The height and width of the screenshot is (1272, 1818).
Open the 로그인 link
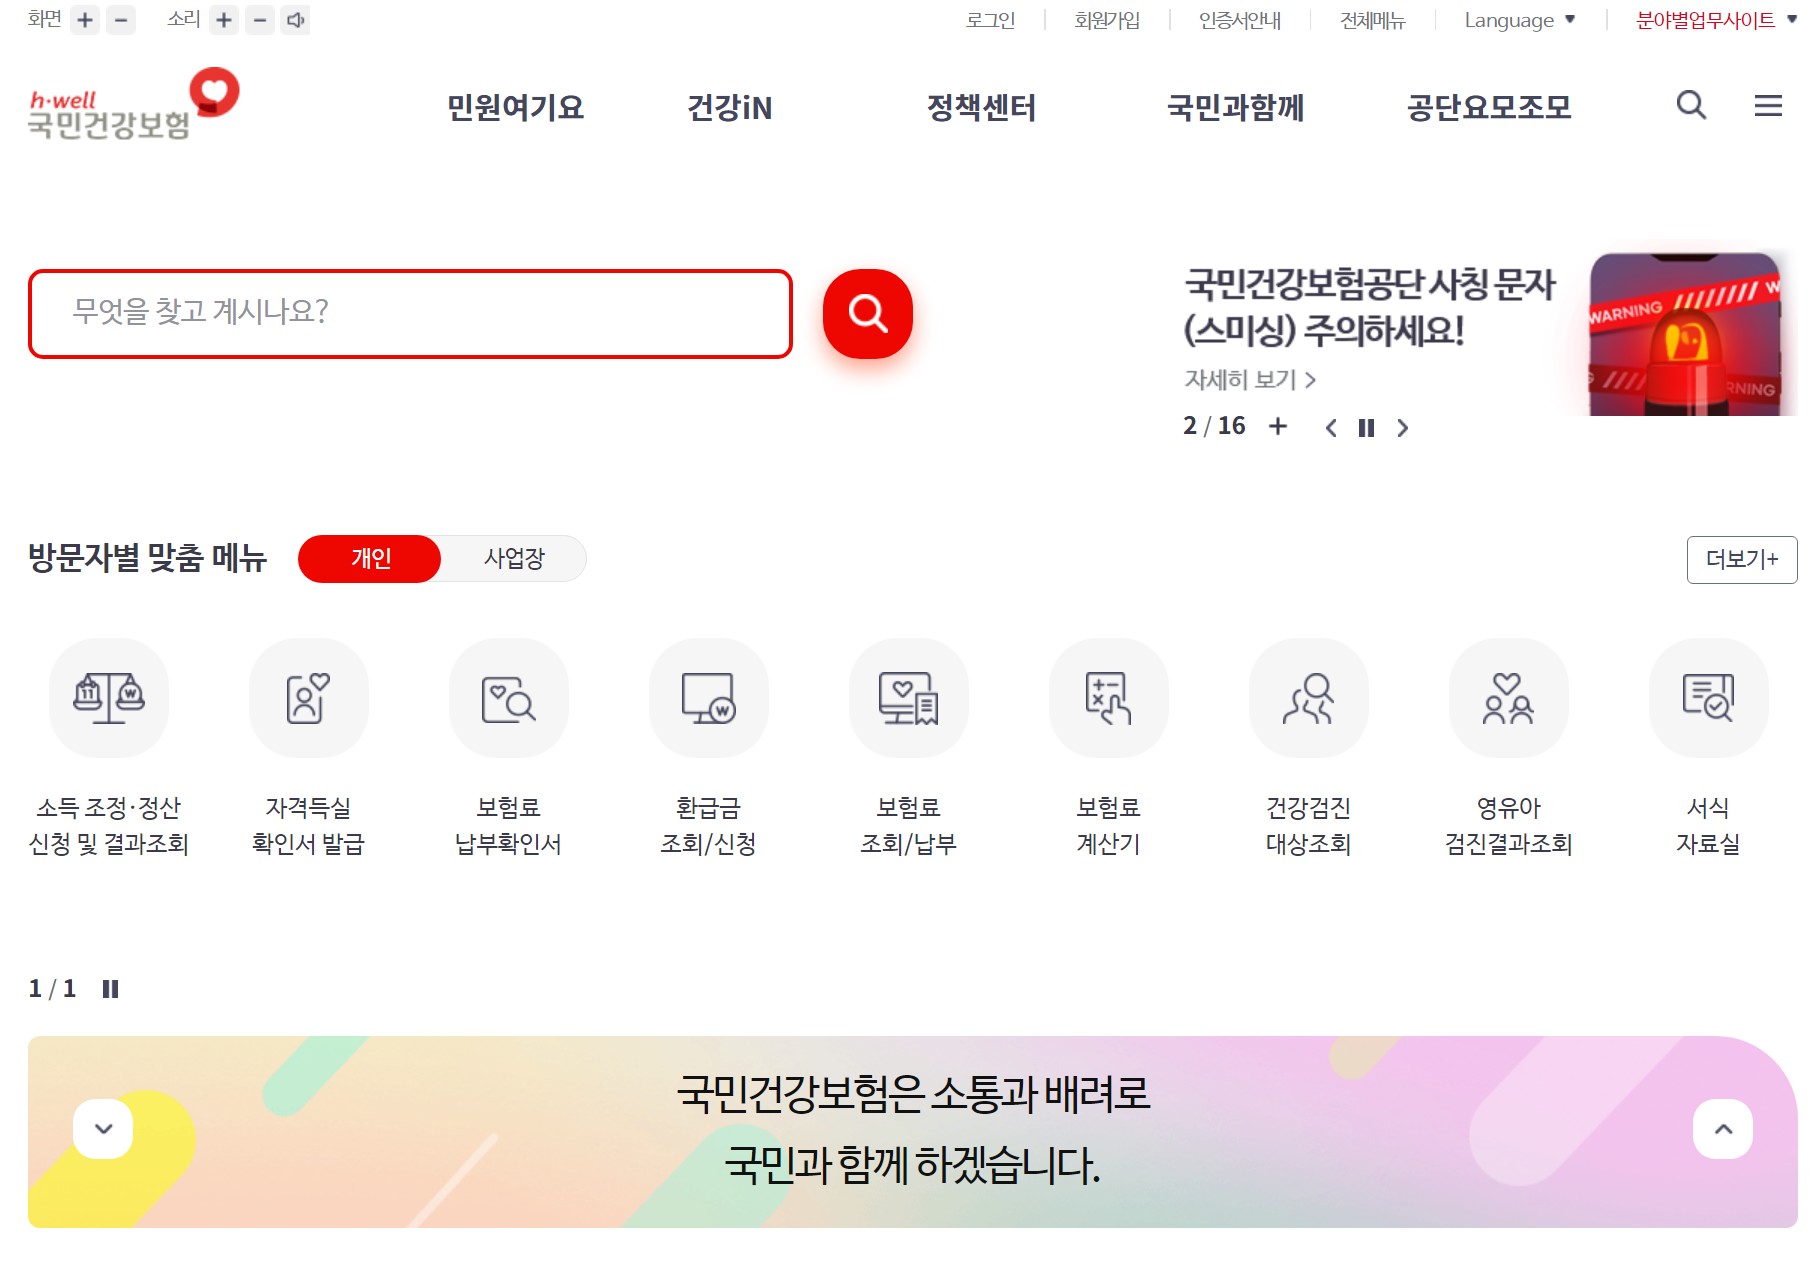[x=990, y=20]
